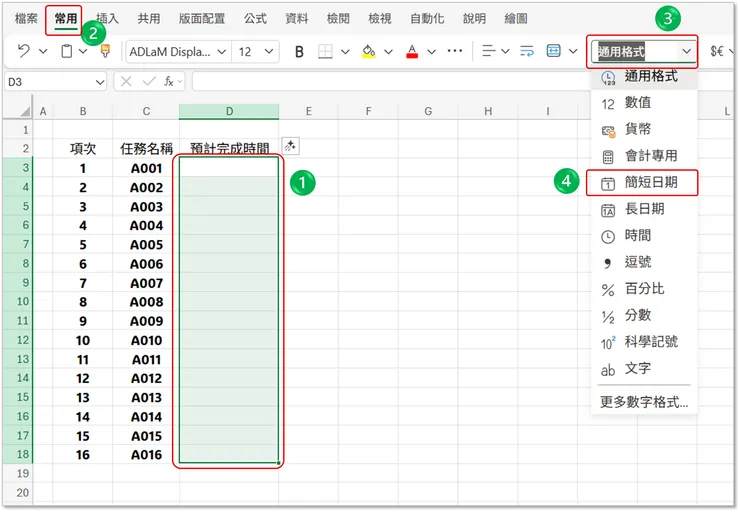Open the 共用 tab

click(149, 18)
